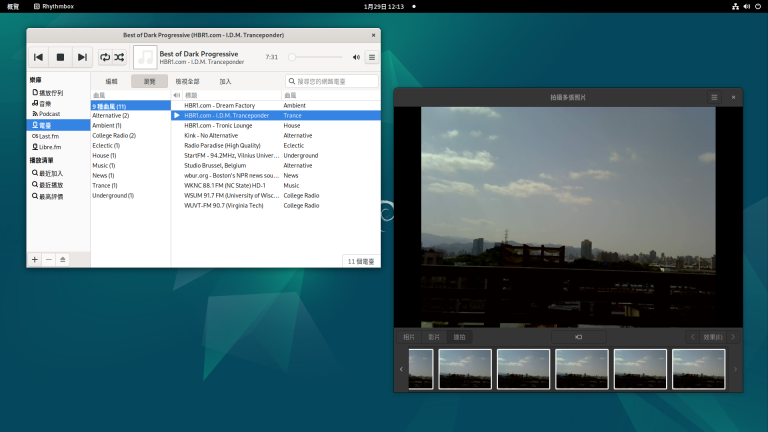
Task: Open 概覽 Activities overview in top bar
Action: tap(13, 6)
